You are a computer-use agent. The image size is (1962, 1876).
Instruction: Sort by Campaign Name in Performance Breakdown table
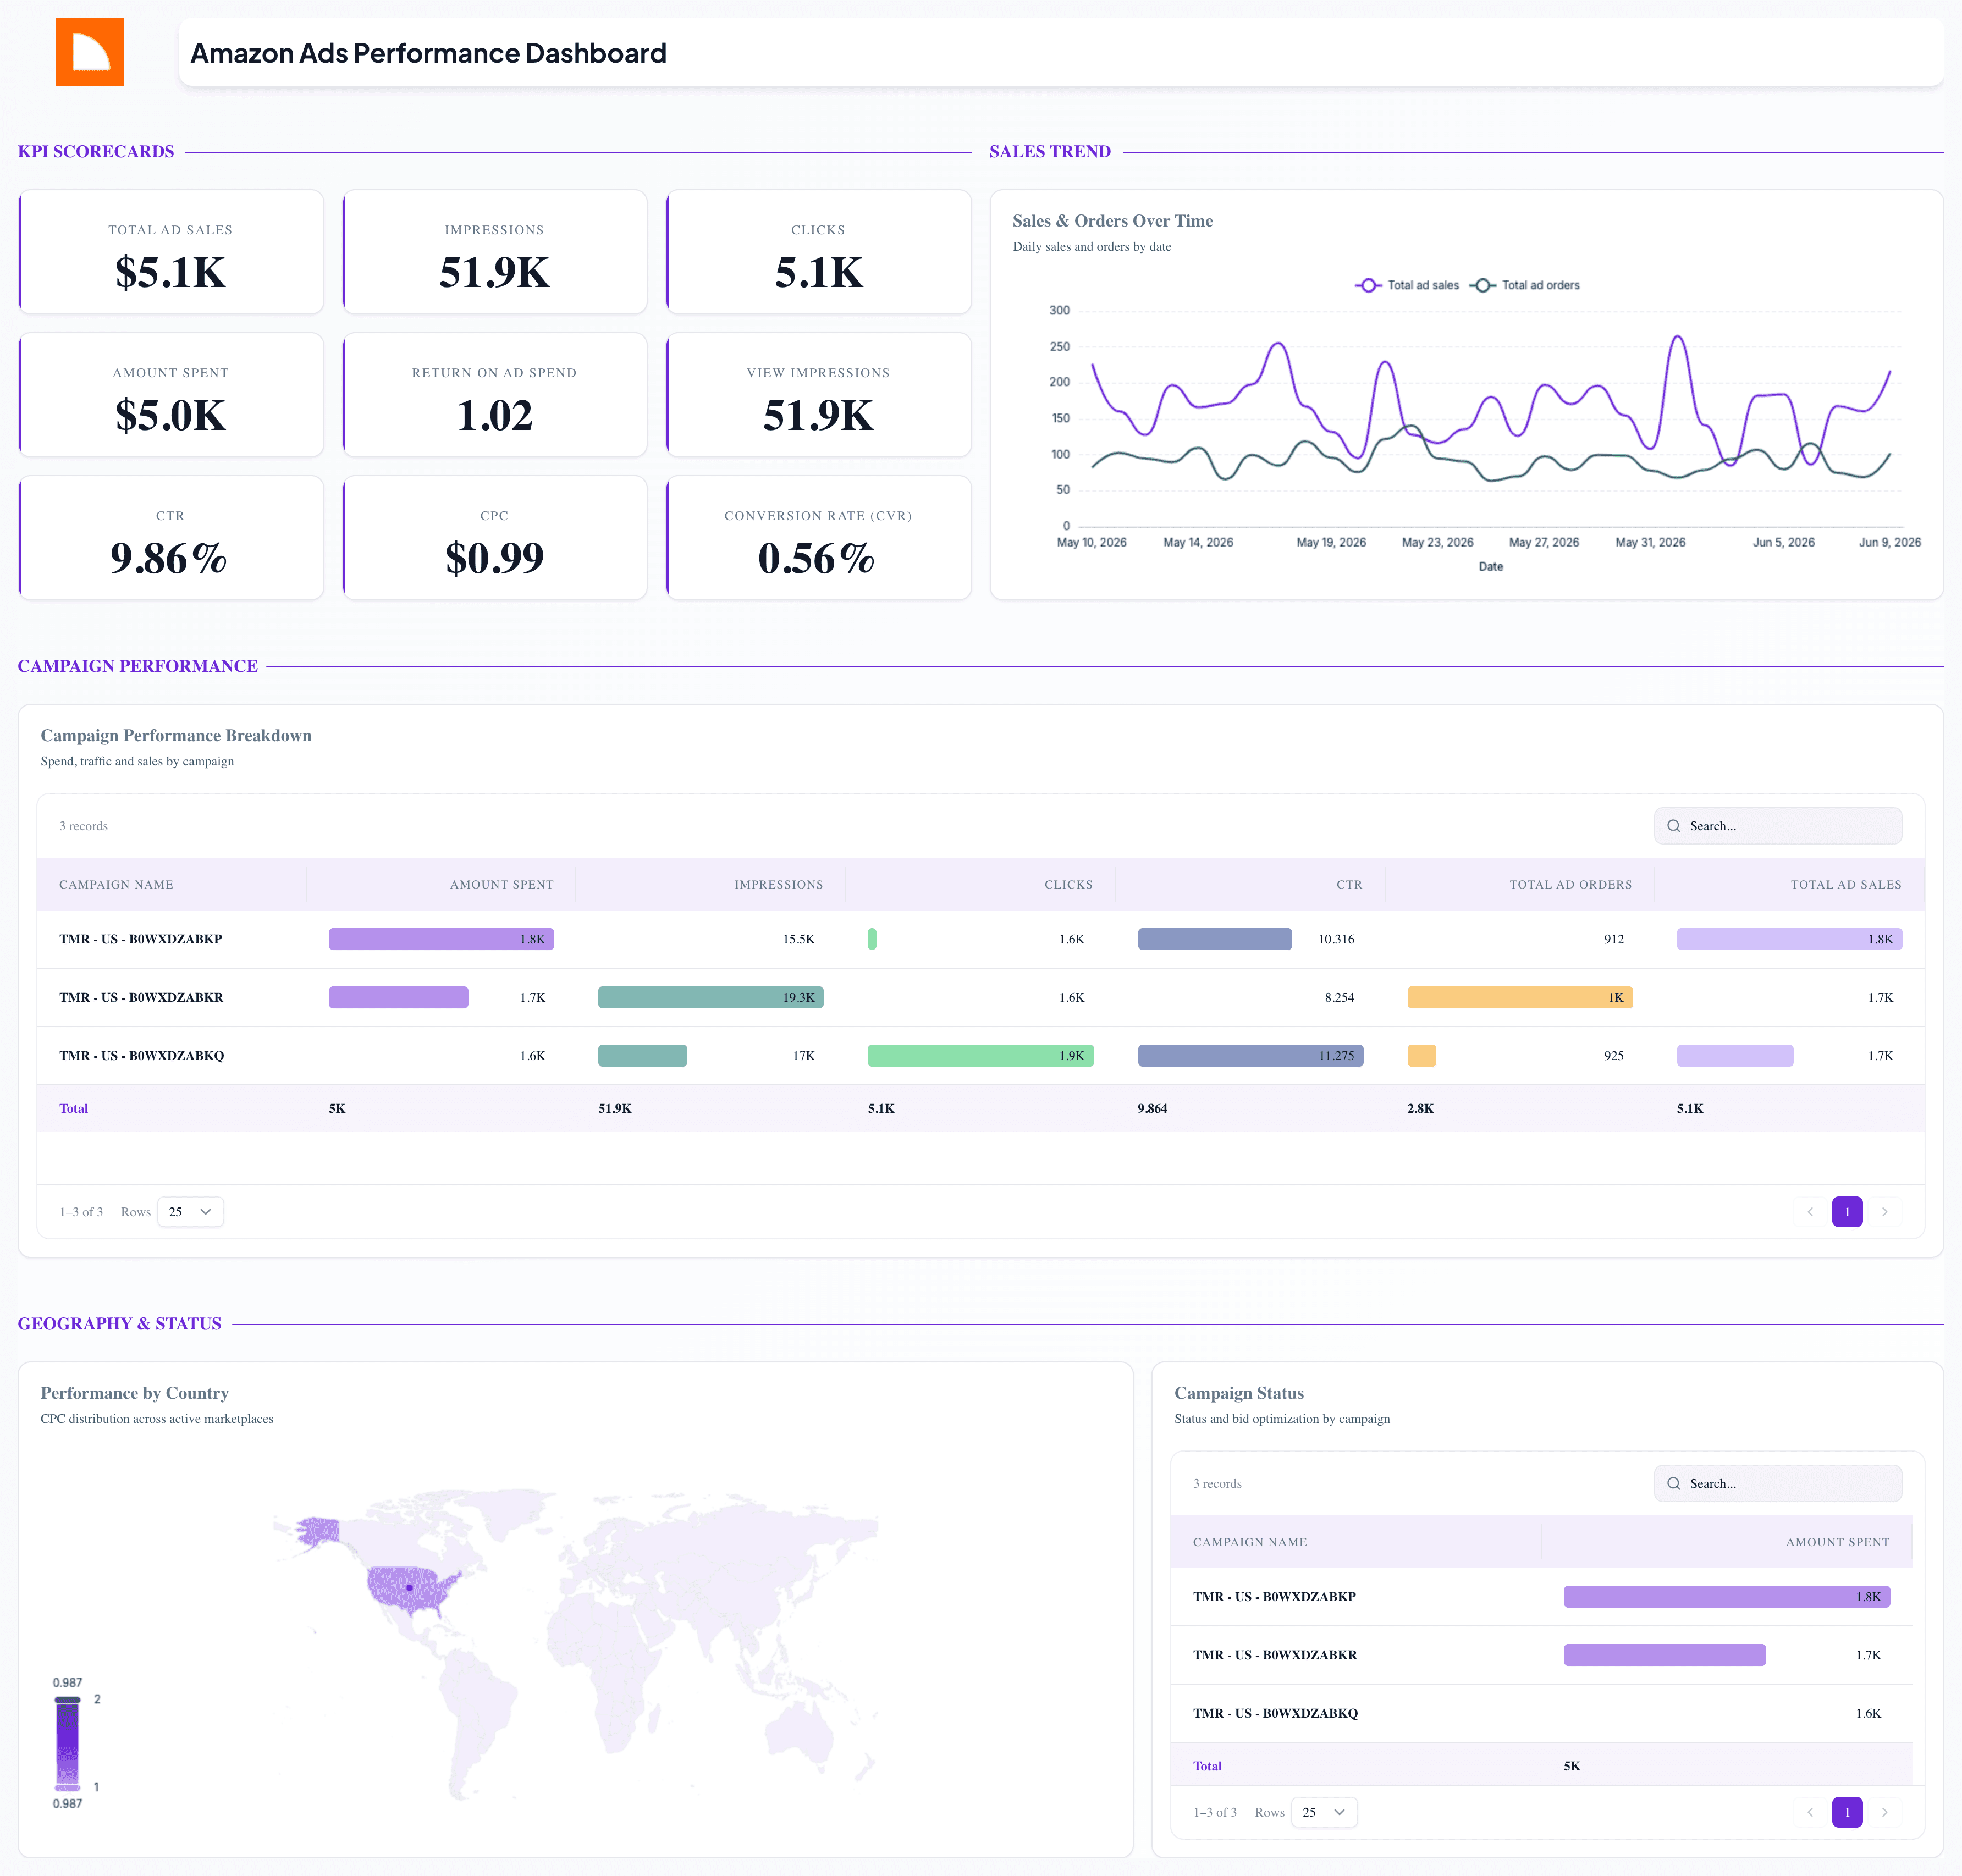(116, 884)
